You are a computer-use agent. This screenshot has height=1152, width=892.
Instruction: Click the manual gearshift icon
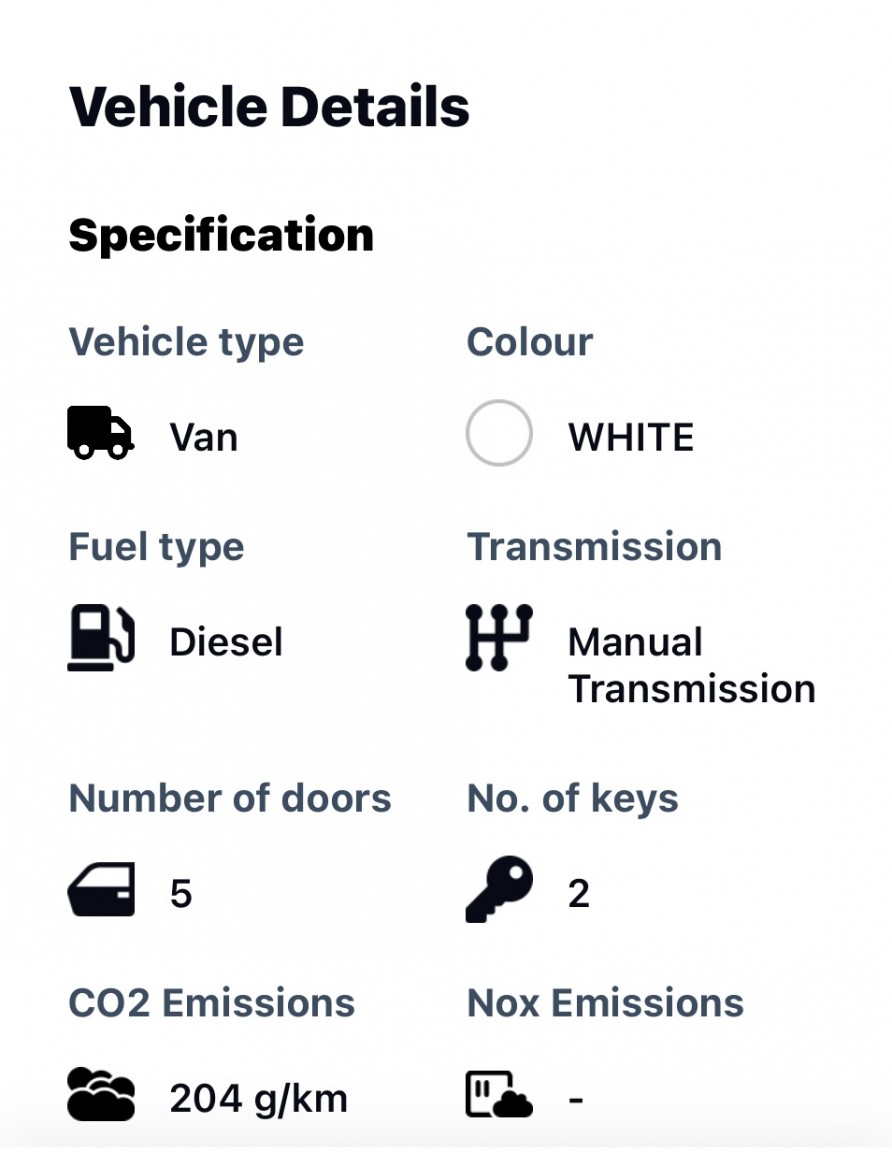499,637
